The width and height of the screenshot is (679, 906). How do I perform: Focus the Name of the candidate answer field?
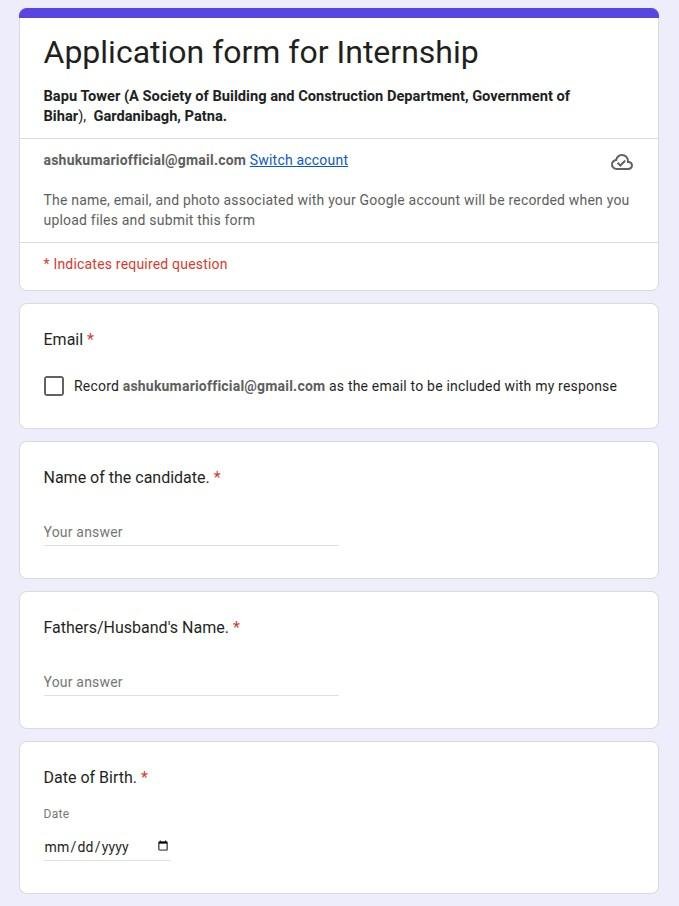191,532
